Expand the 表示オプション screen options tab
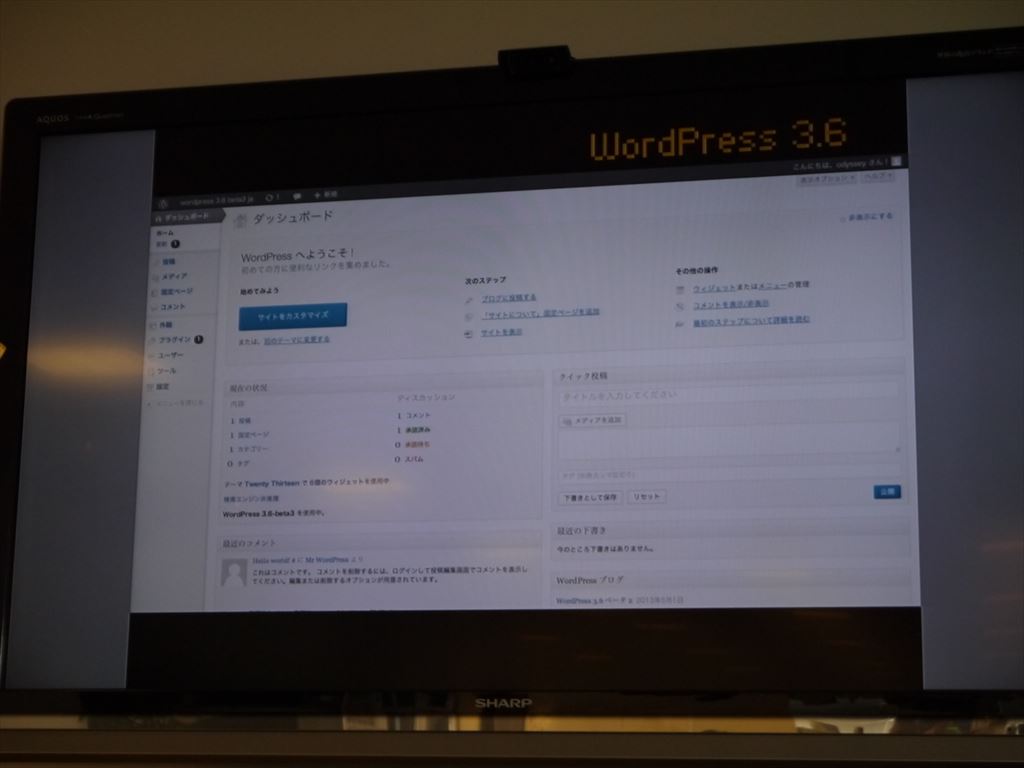The image size is (1024, 768). 826,178
